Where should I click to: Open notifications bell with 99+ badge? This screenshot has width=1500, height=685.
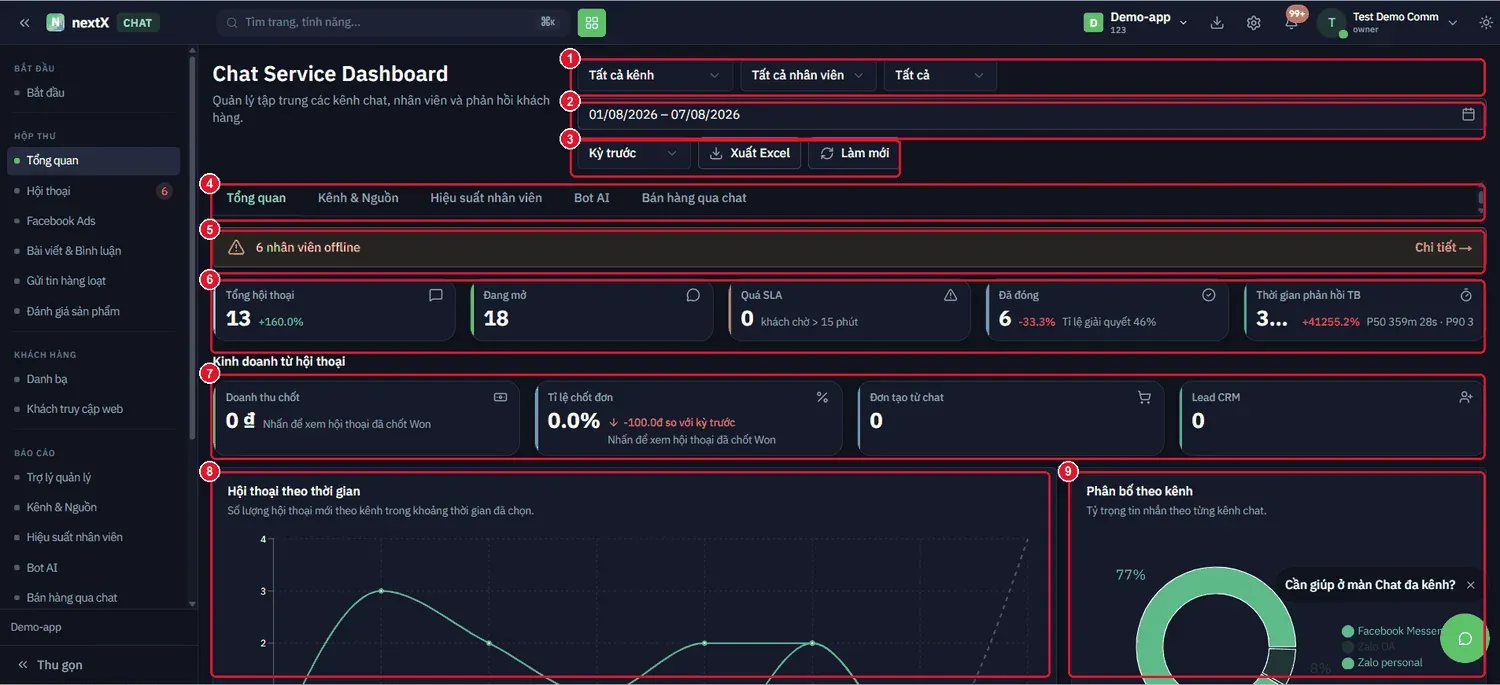(1291, 21)
